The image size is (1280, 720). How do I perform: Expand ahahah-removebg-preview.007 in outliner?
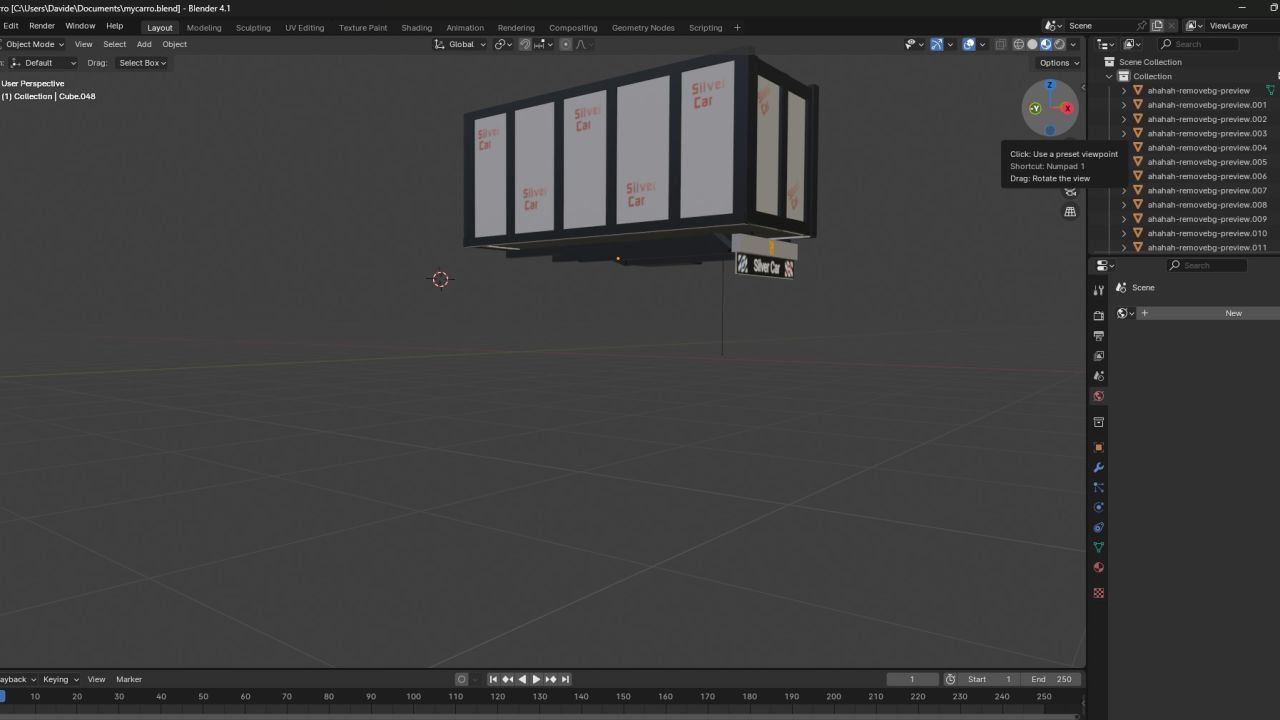(x=1124, y=190)
